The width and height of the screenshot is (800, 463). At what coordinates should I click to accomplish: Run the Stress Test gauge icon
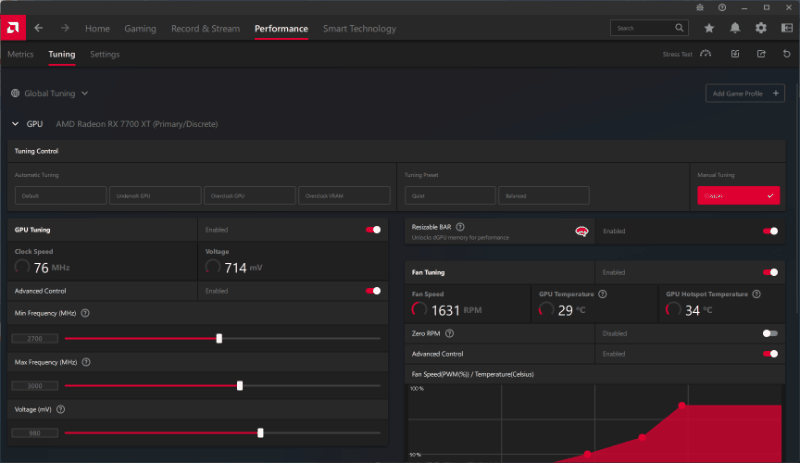click(x=706, y=54)
